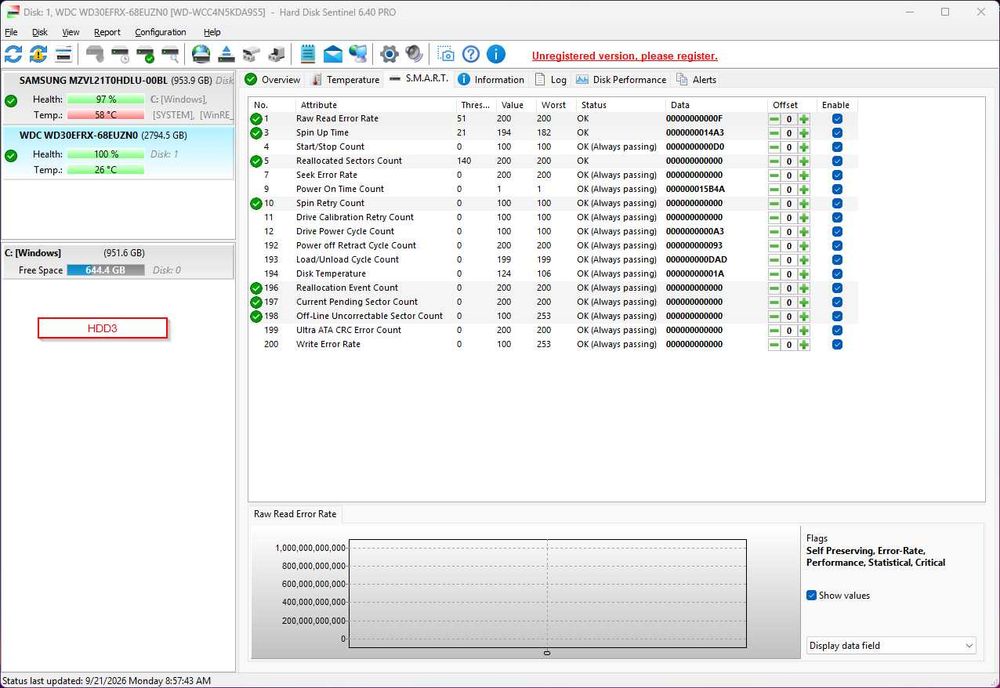Click the Unregistered version register link

pos(625,56)
